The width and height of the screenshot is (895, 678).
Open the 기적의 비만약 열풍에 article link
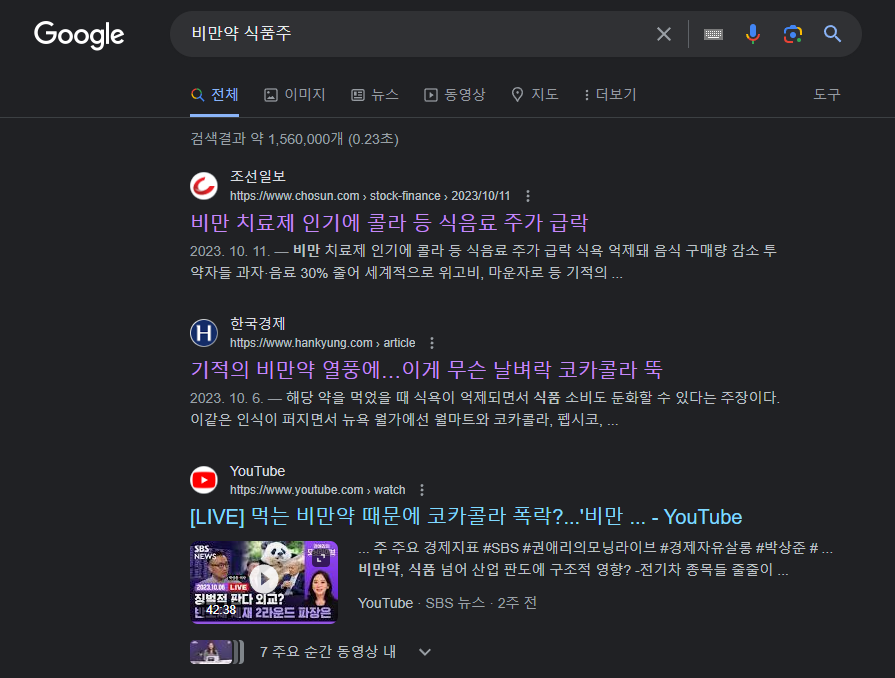[x=426, y=370]
